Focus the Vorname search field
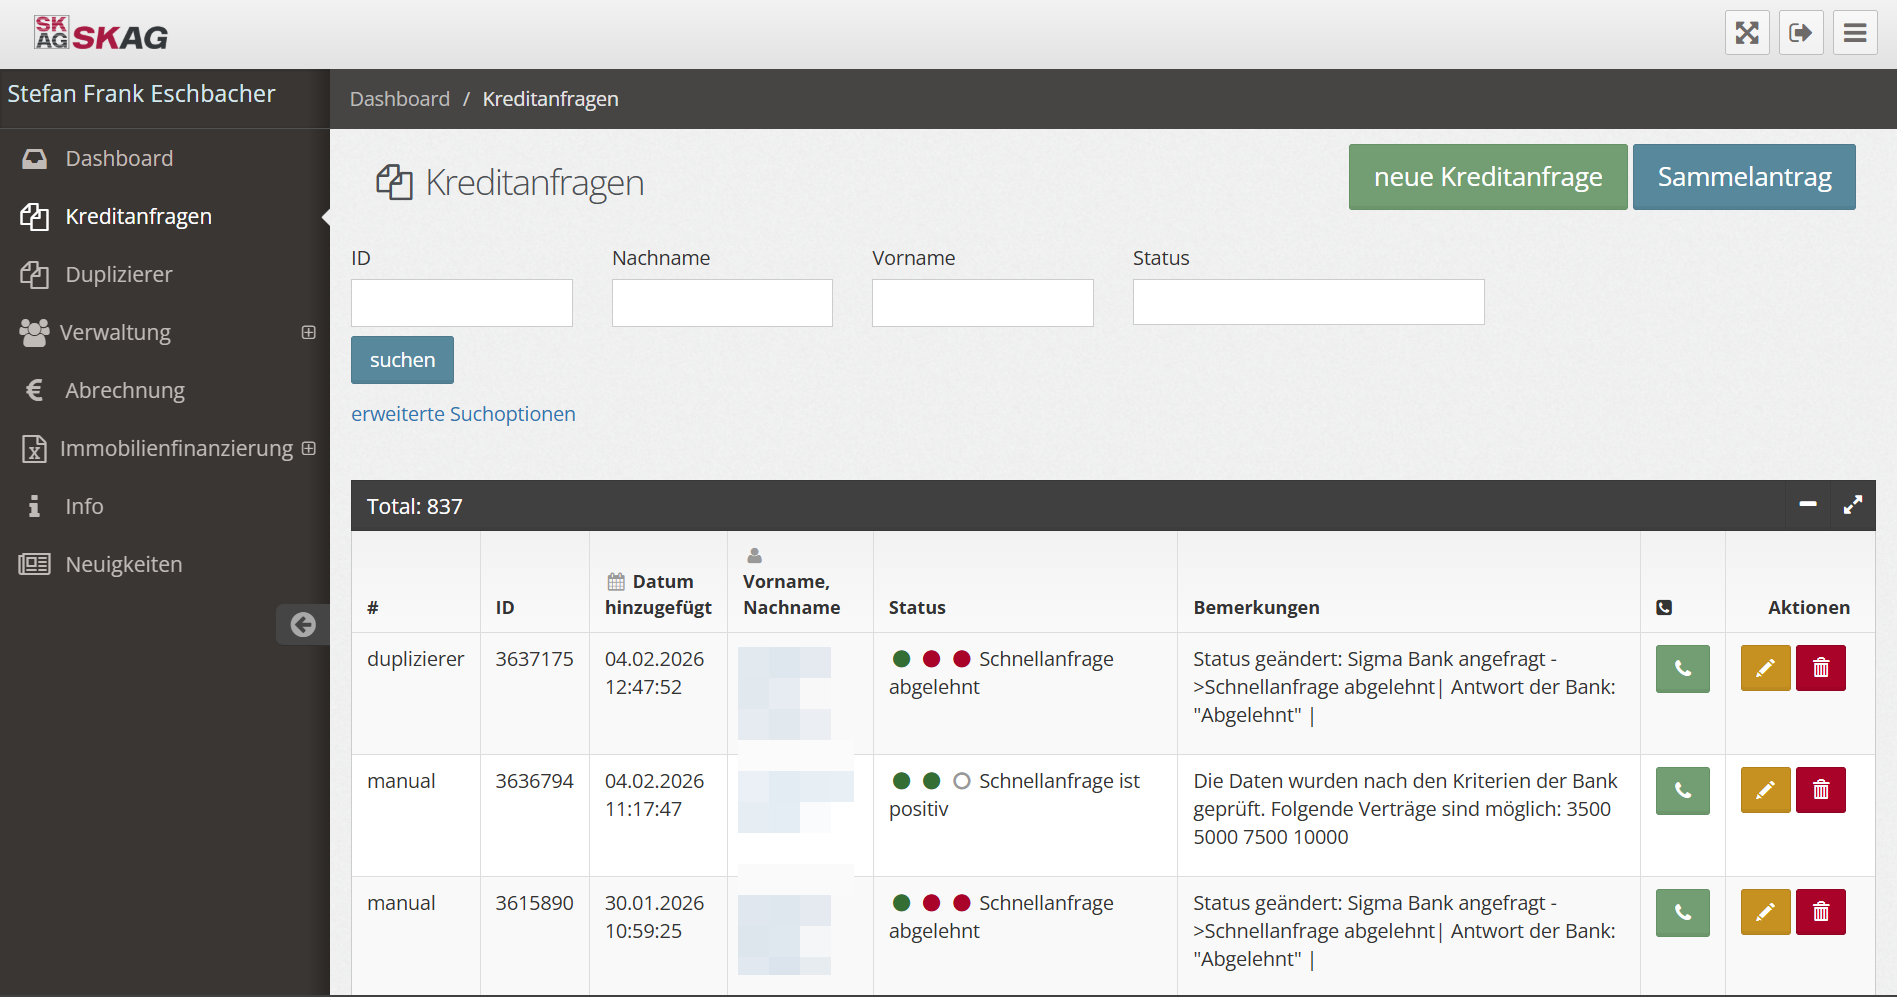1897x997 pixels. (983, 303)
